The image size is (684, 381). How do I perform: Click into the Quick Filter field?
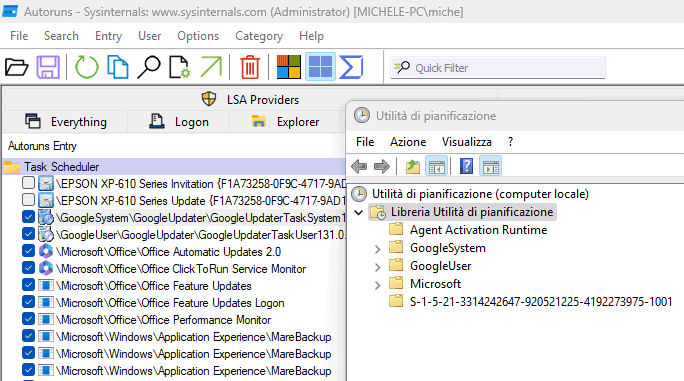[x=498, y=68]
